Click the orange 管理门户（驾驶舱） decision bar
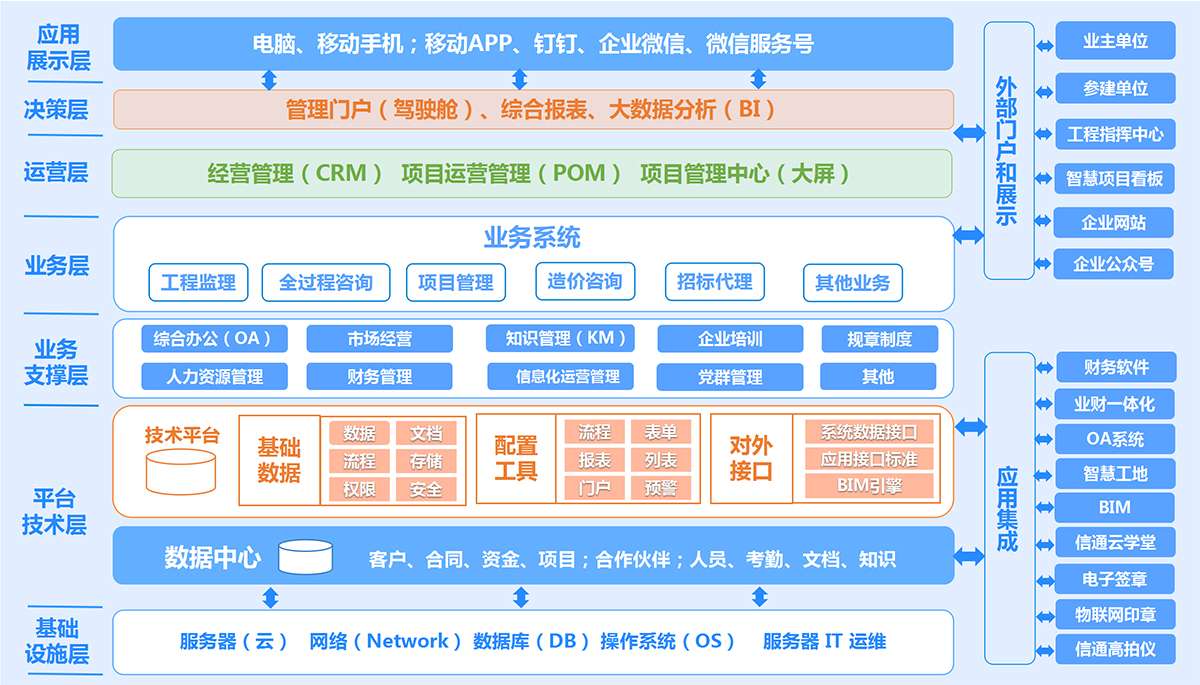Image resolution: width=1200 pixels, height=685 pixels. (532, 110)
